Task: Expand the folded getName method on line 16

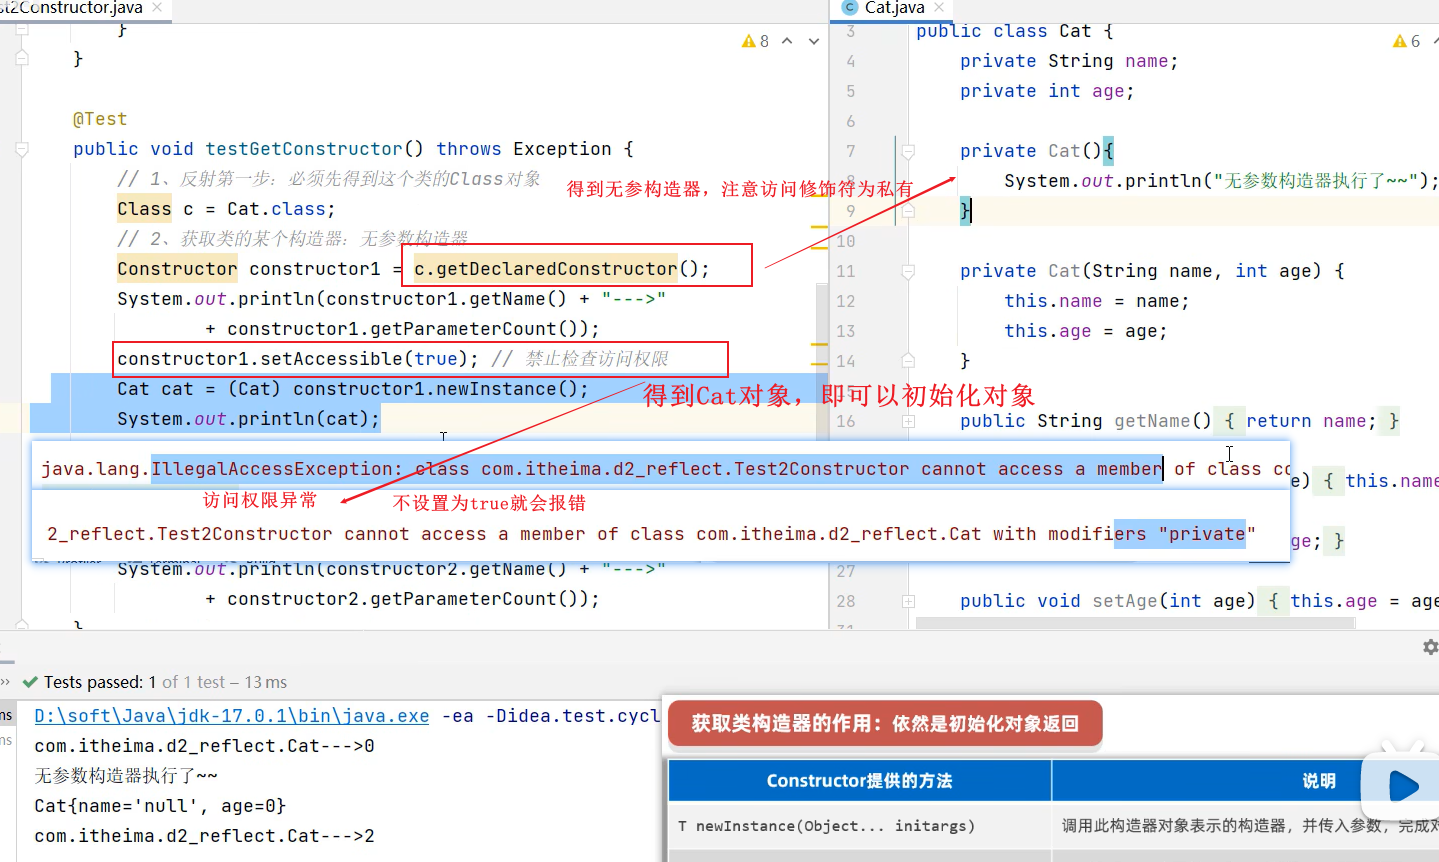Action: [908, 422]
